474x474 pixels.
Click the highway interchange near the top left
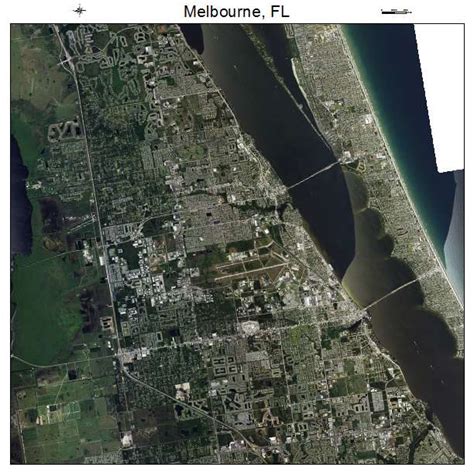tap(69, 61)
